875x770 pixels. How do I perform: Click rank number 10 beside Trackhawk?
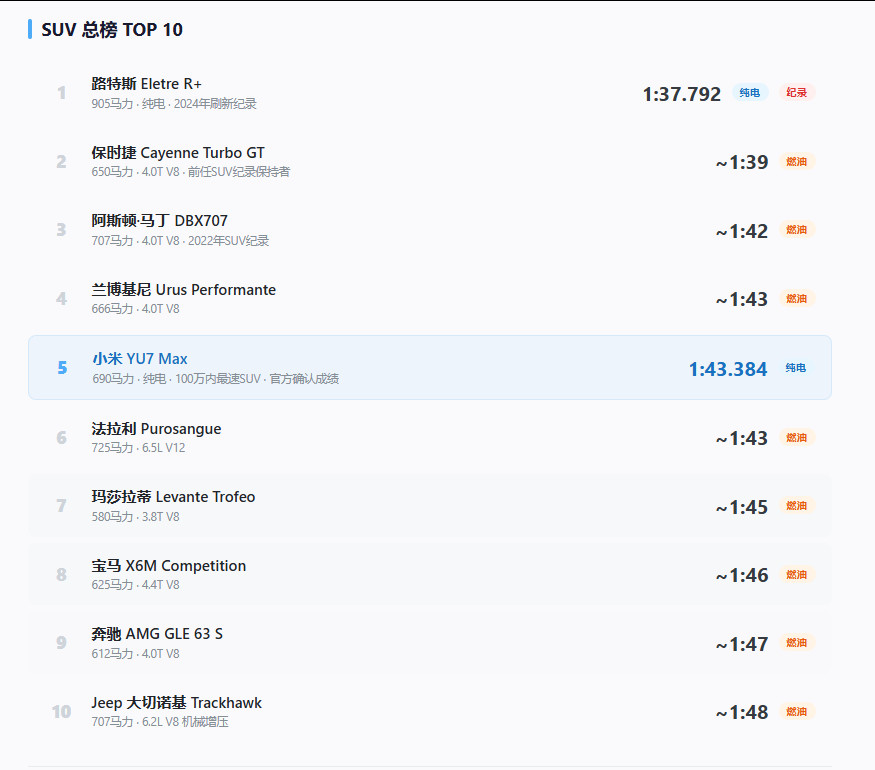(61, 712)
